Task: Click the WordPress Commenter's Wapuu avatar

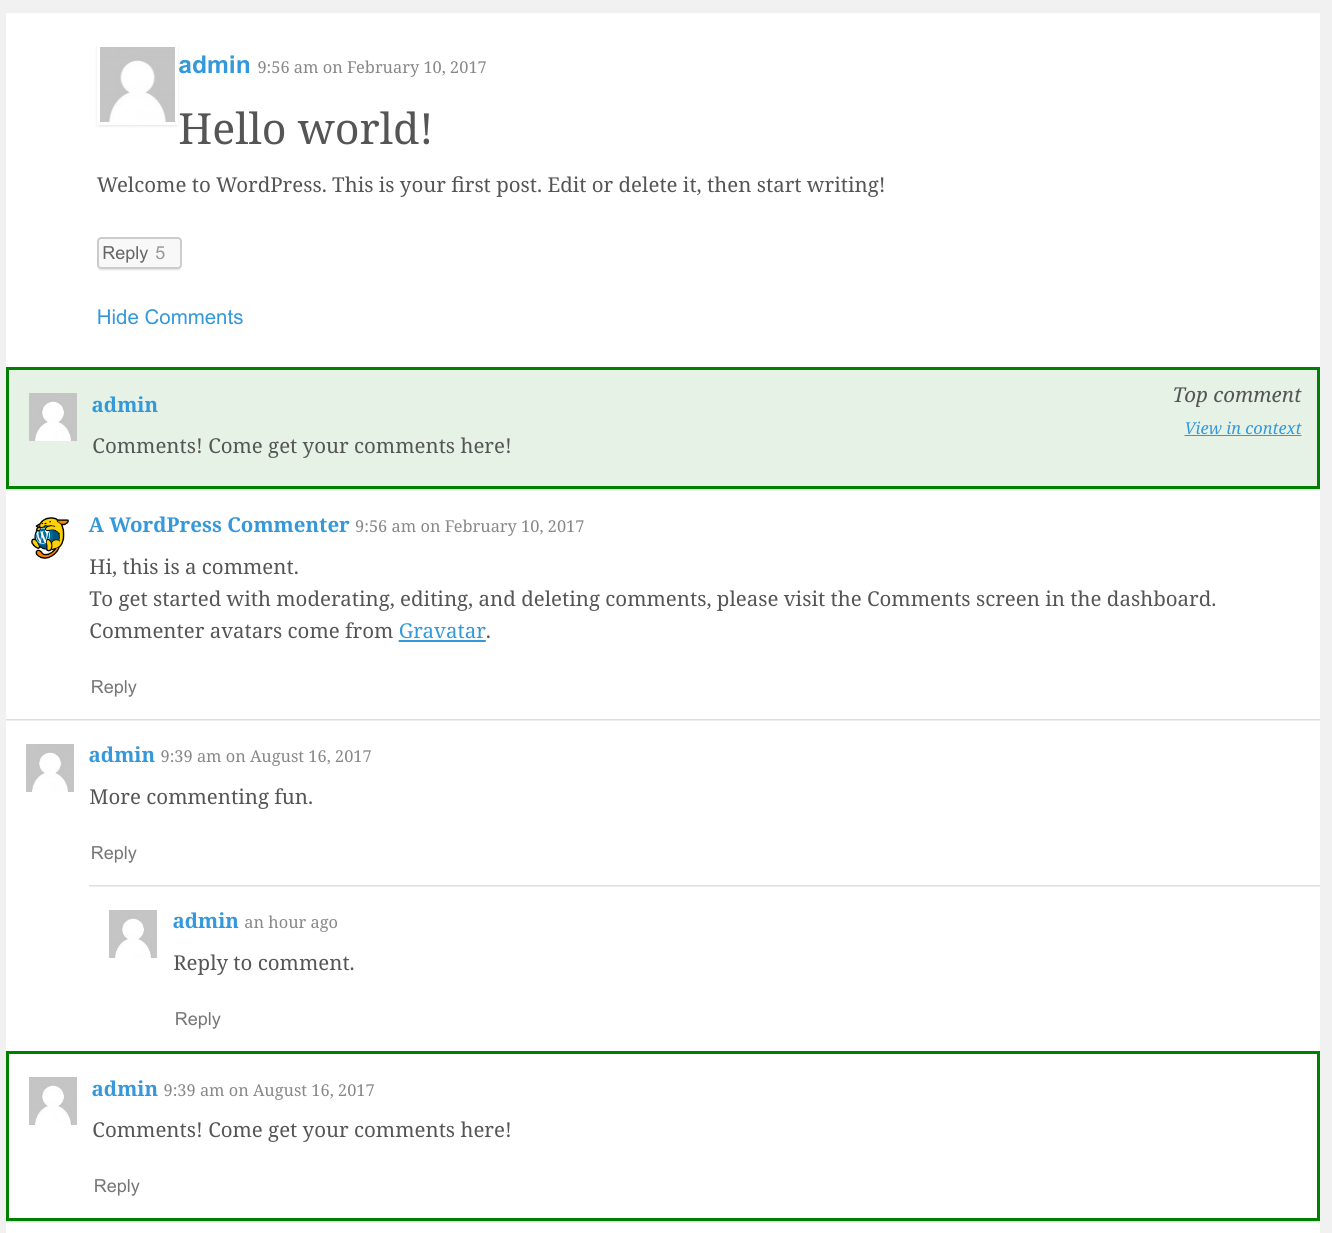Action: 49,537
